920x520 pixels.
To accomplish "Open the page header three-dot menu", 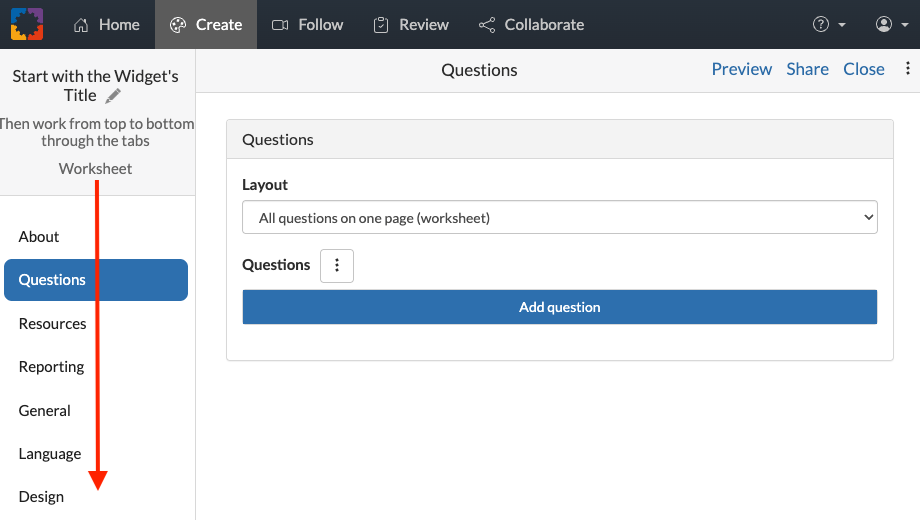I will click(907, 69).
